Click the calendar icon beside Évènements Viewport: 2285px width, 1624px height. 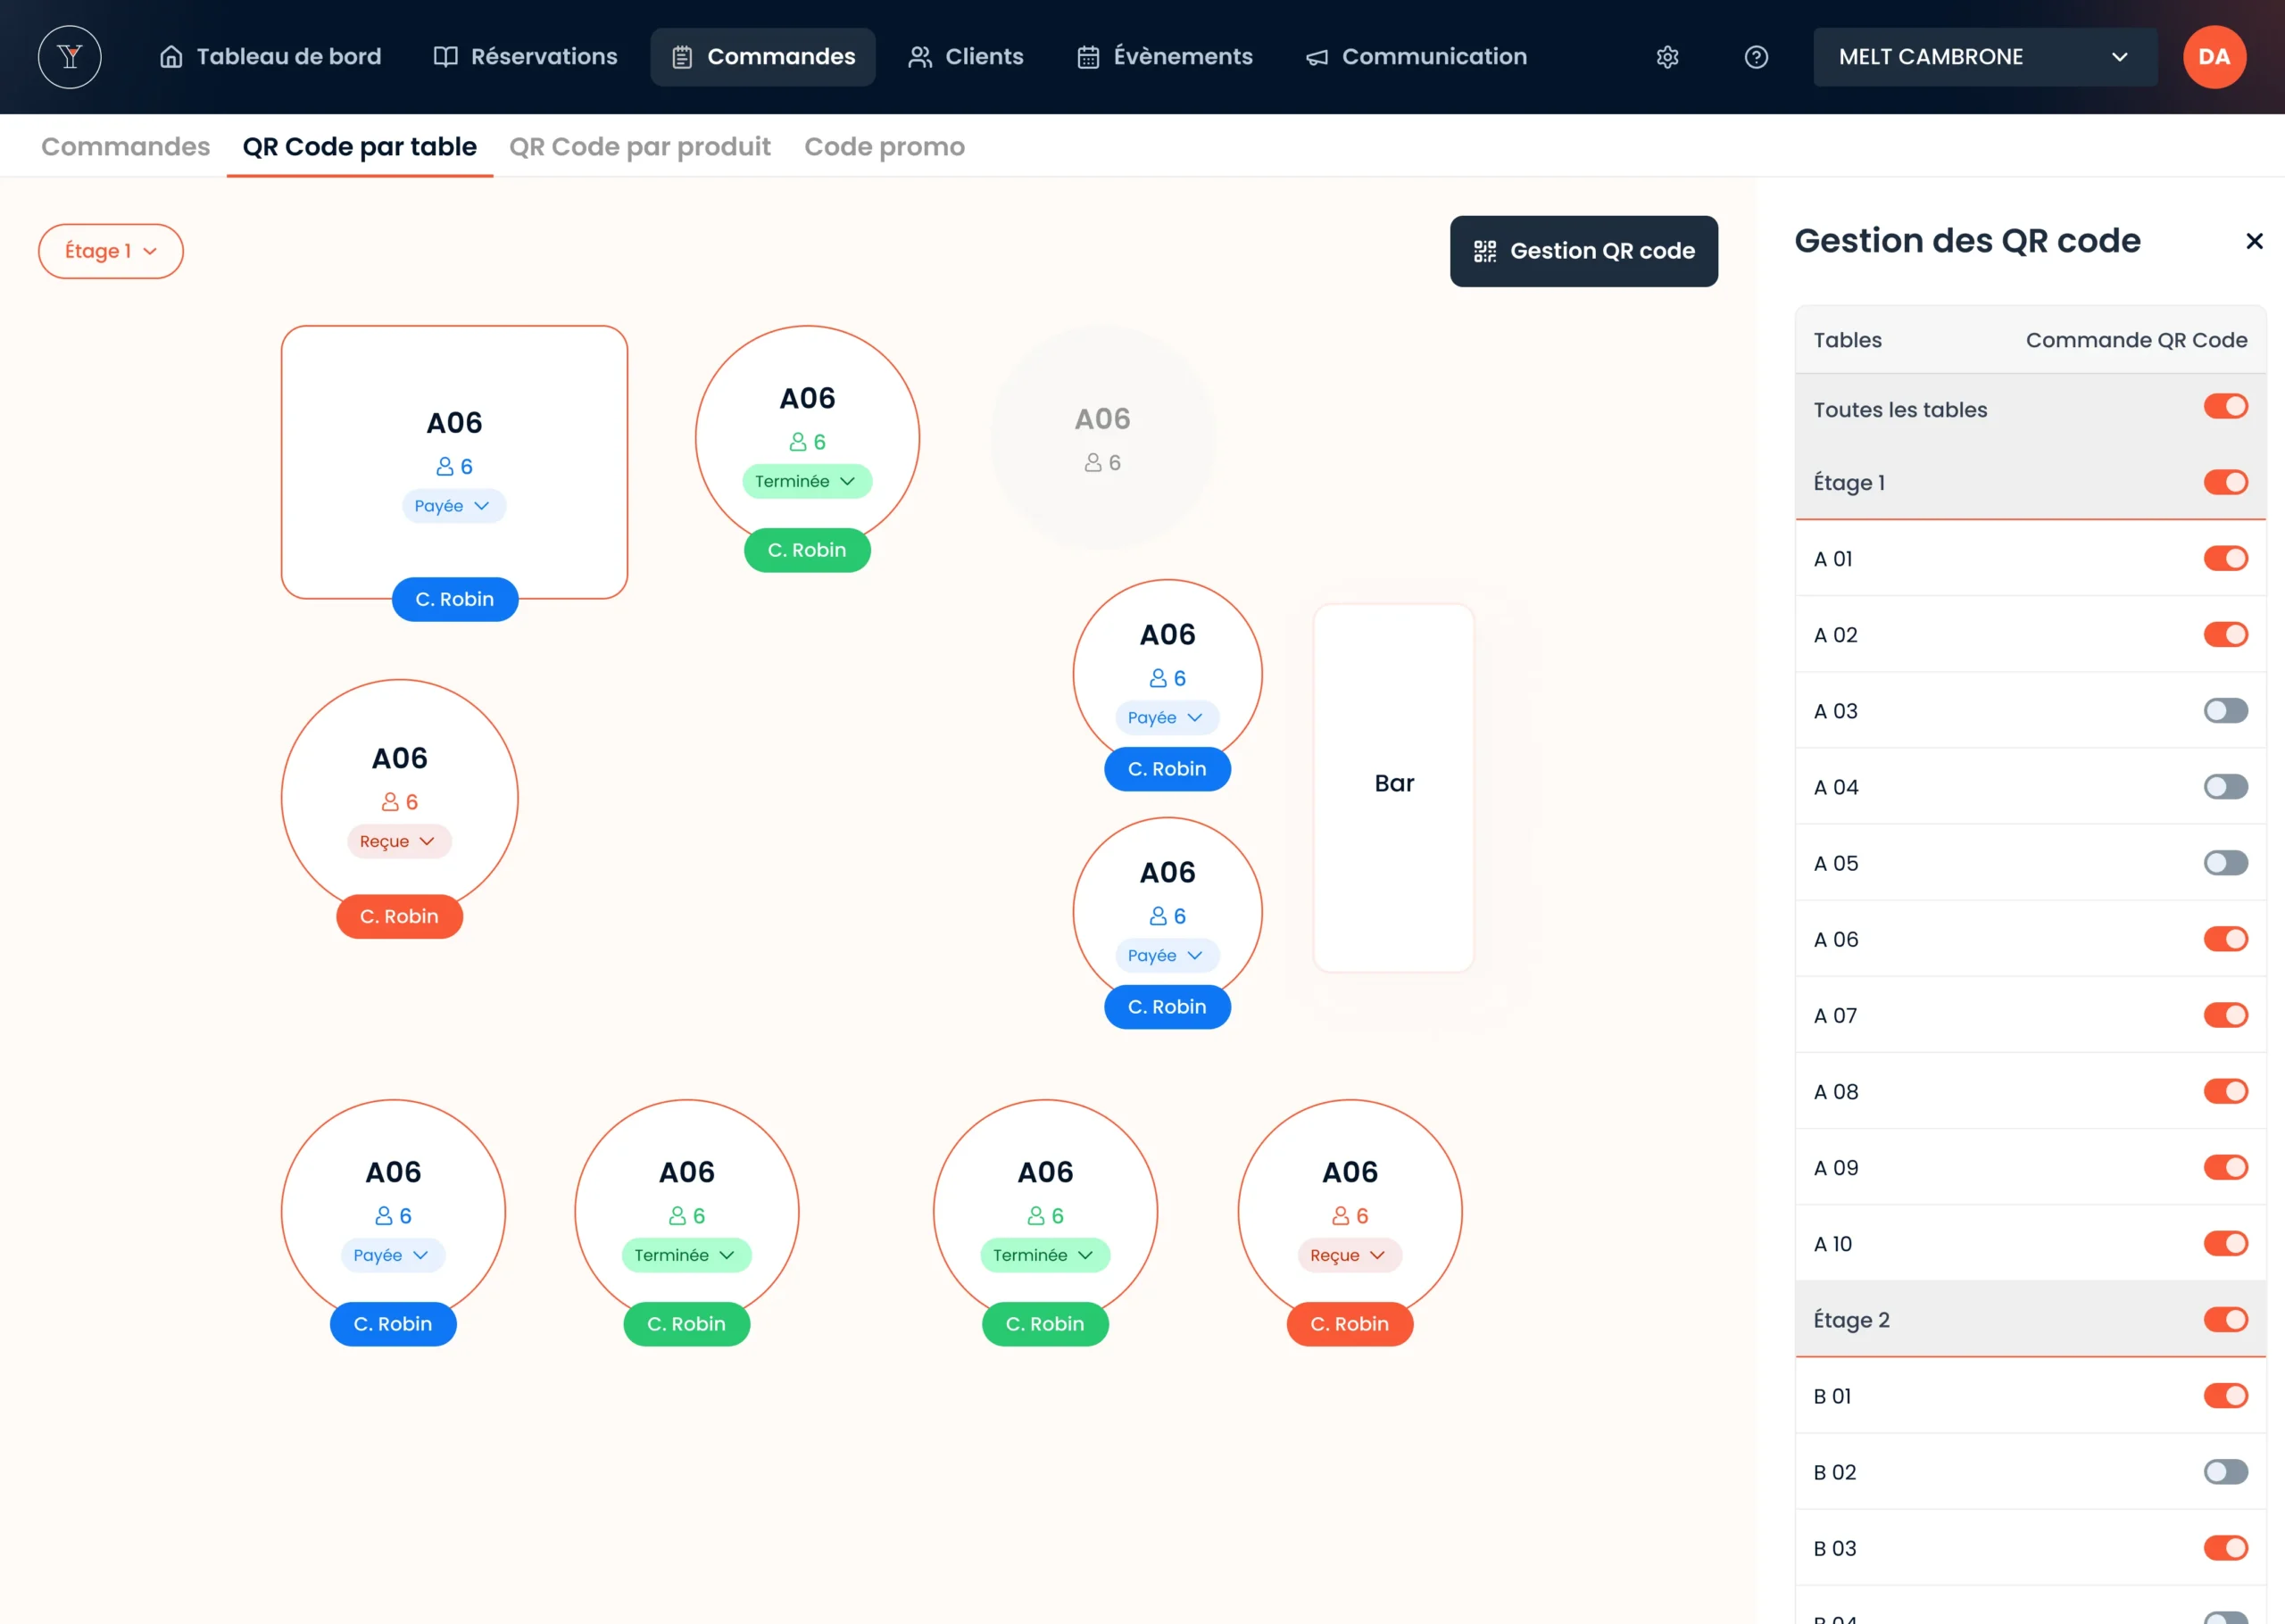1088,57
